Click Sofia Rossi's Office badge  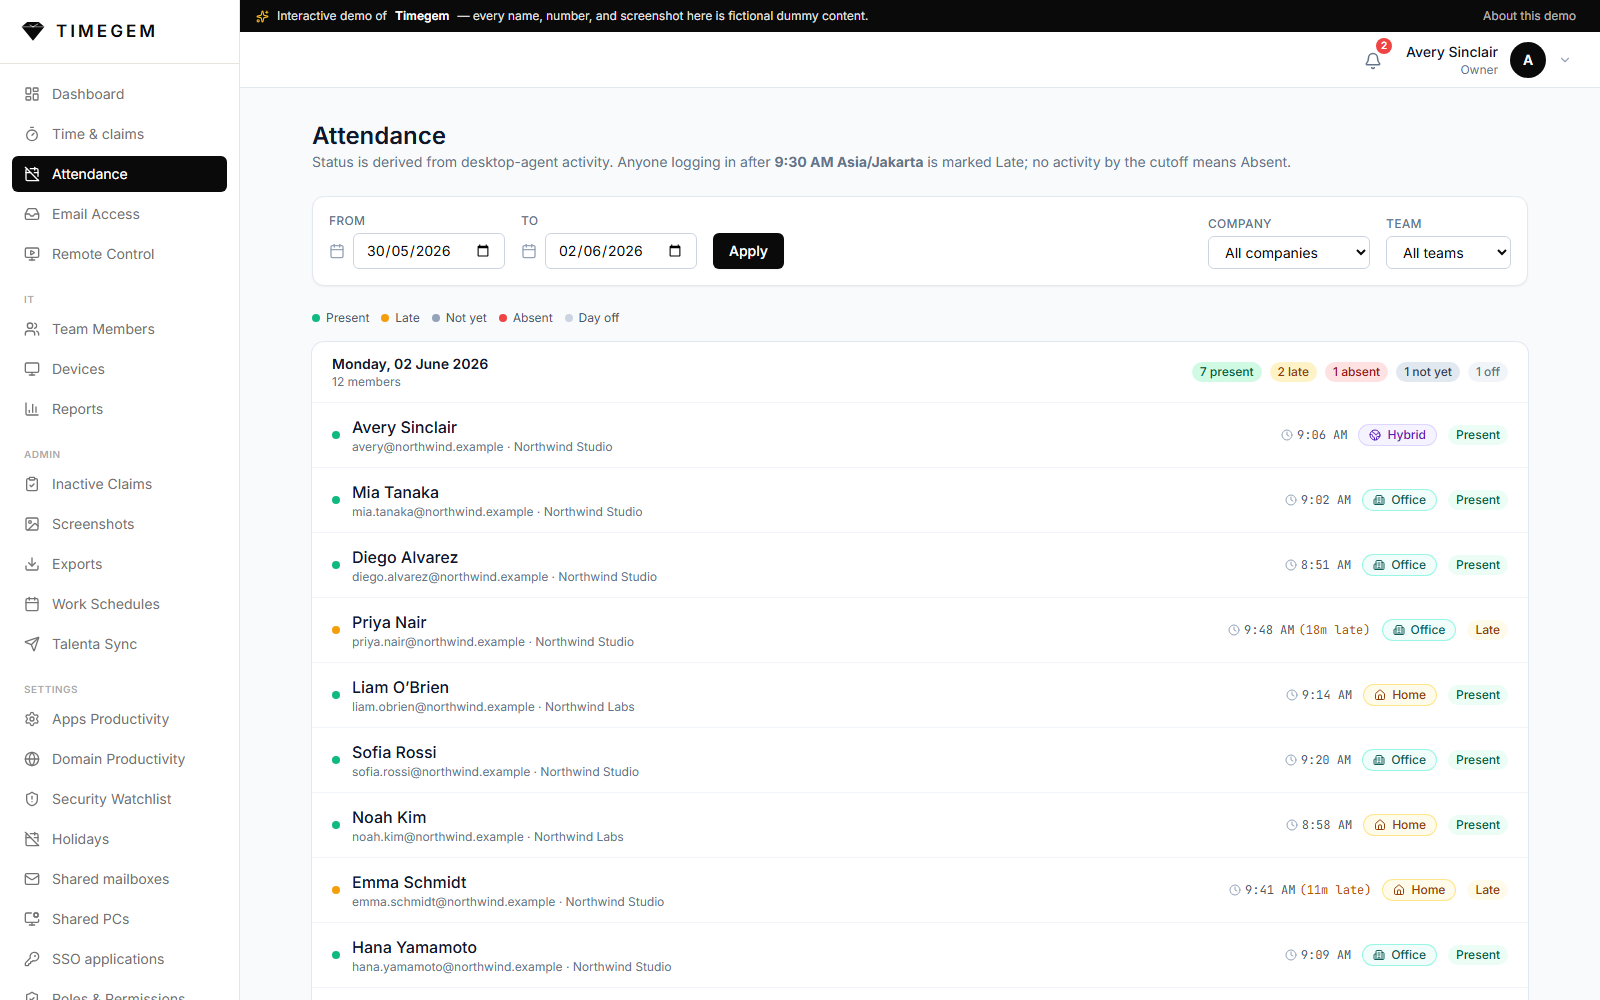coord(1399,760)
